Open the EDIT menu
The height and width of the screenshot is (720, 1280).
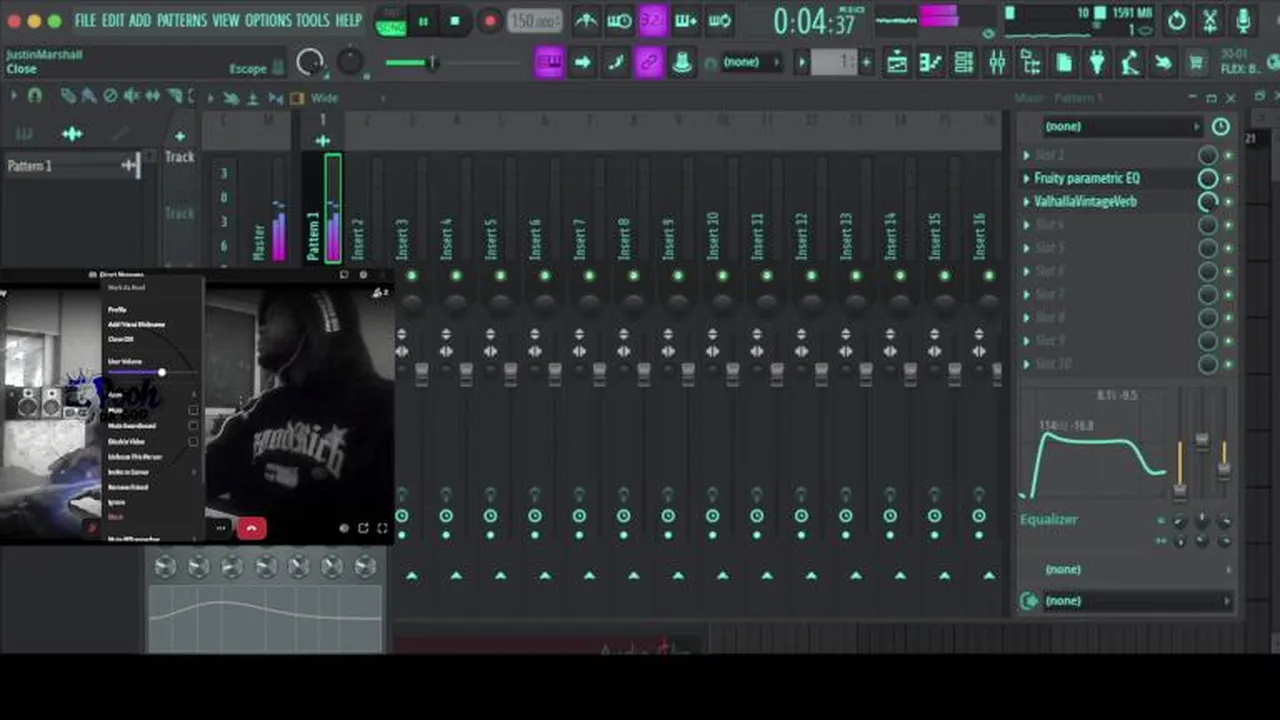[113, 20]
